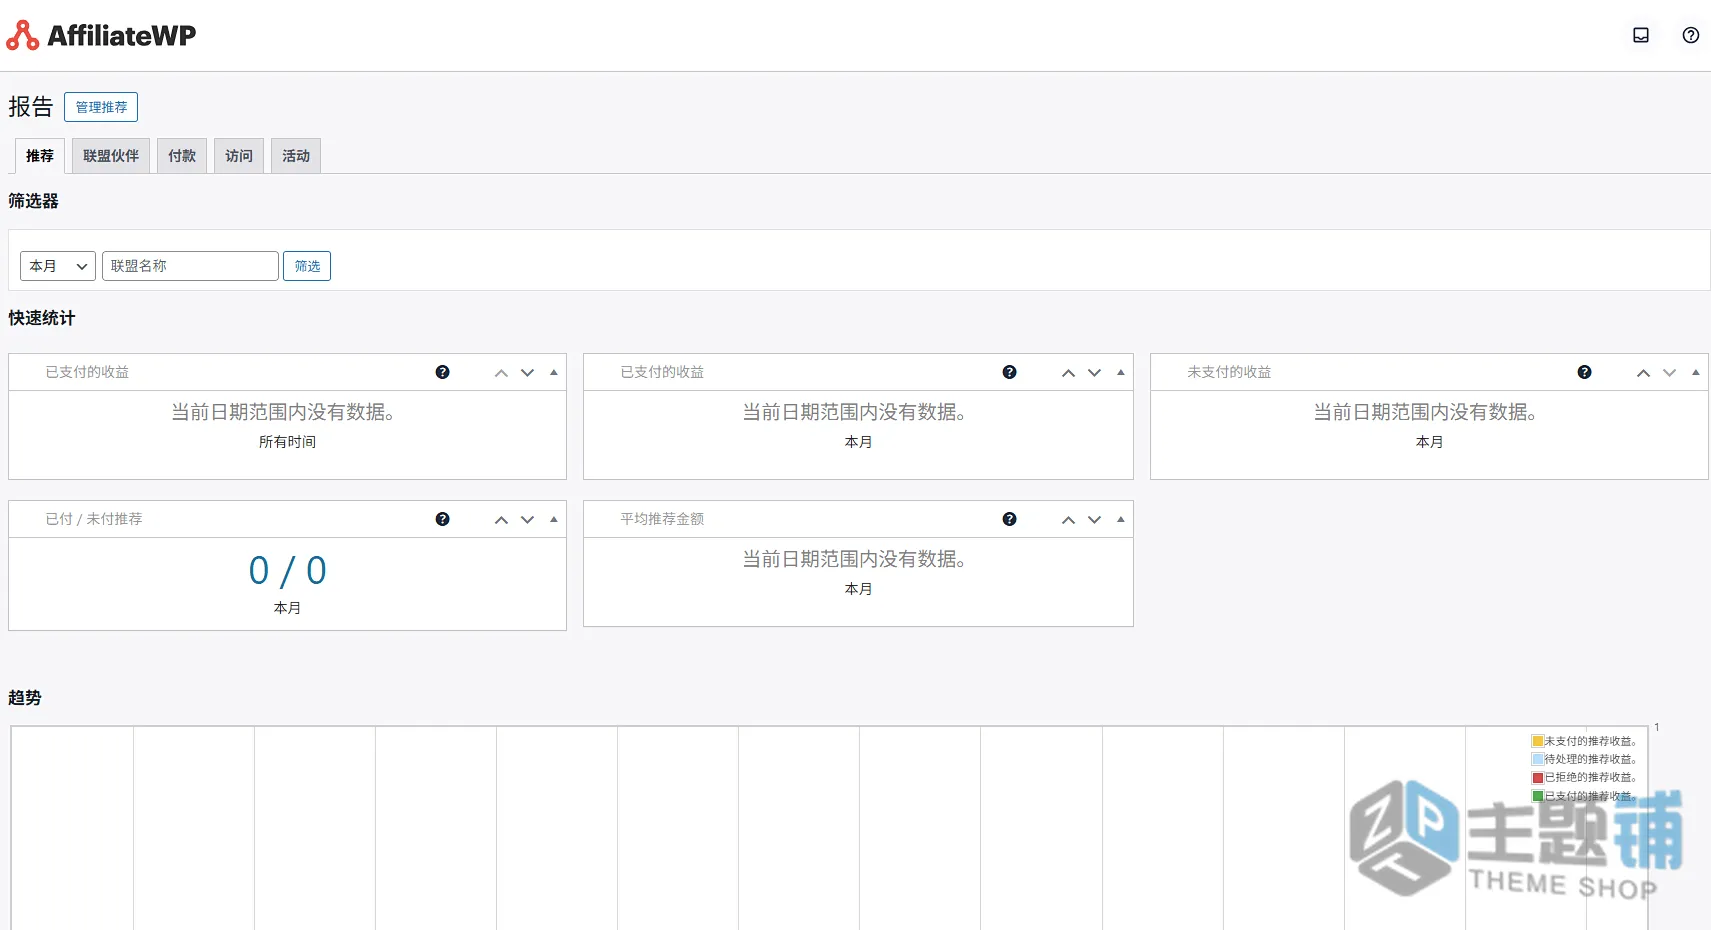Move 平均推荐金额 card down

click(x=1094, y=519)
